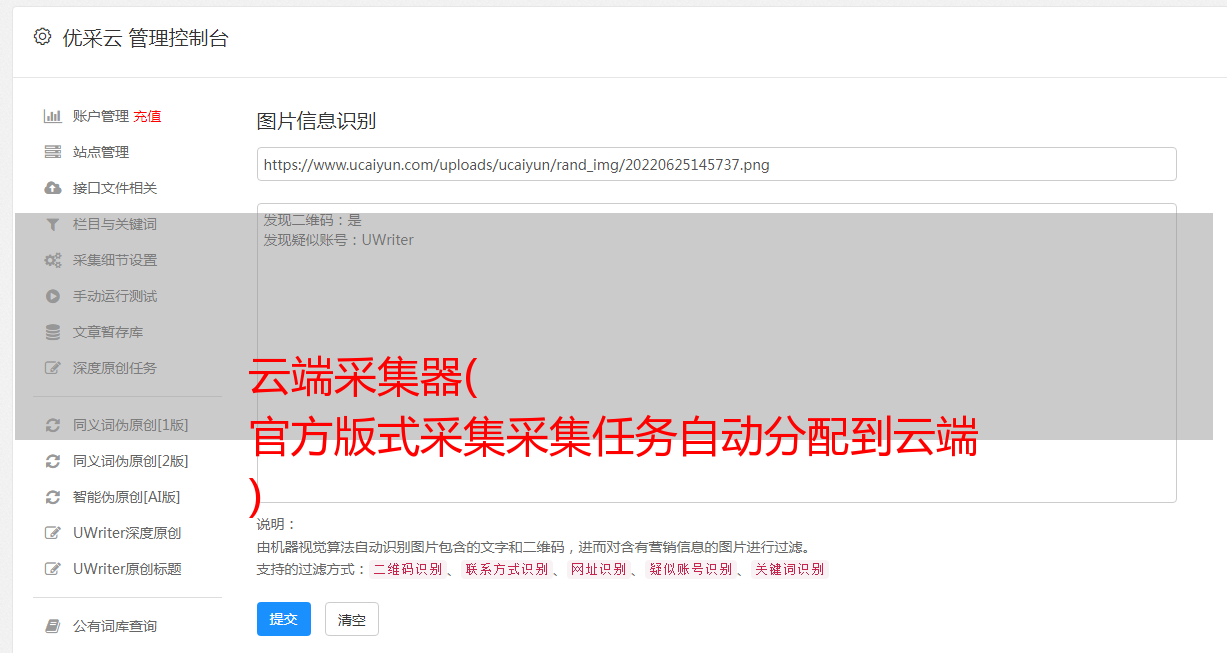Select 同义词伪原创[2版]
1227x653 pixels.
pos(130,461)
